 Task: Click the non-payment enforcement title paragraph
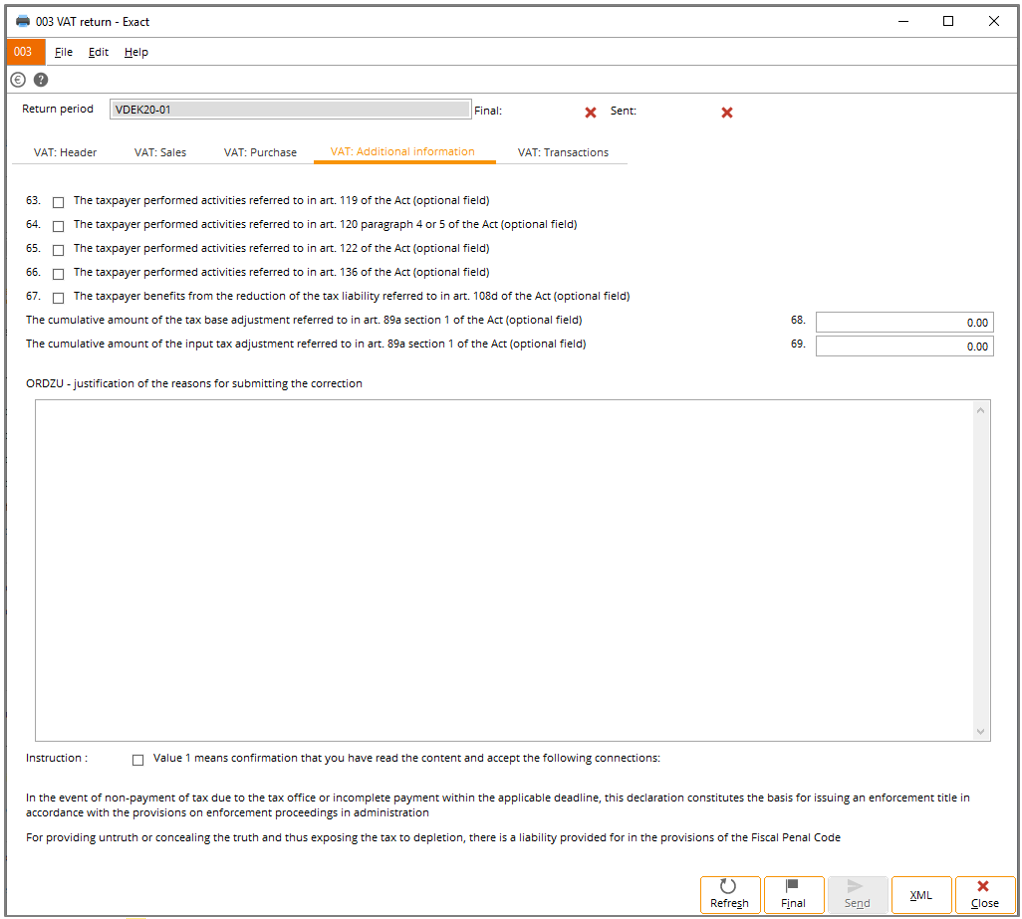tap(498, 805)
